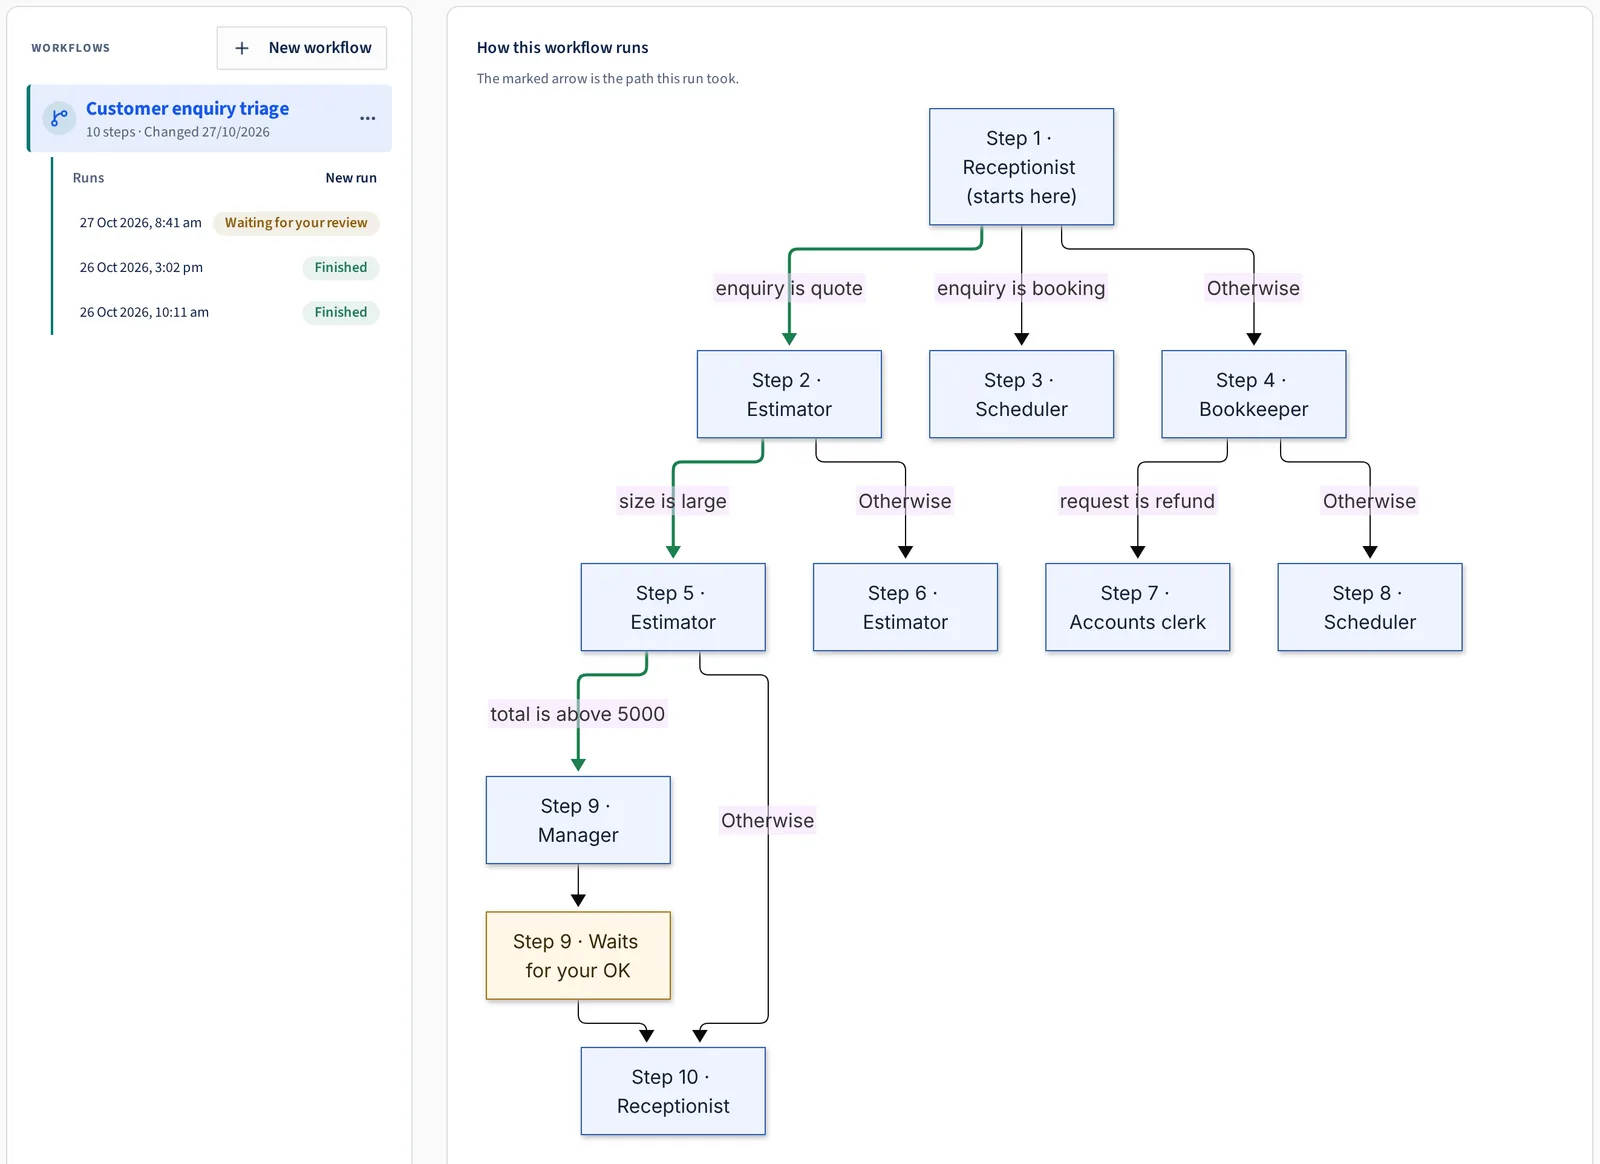Select the Step 8 Scheduler node
Viewport: 1600px width, 1164px height.
tap(1370, 607)
